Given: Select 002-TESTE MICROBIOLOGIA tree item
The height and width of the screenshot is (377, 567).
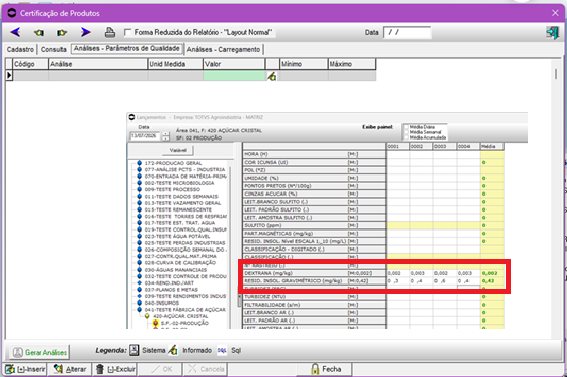Looking at the screenshot, I should (179, 183).
